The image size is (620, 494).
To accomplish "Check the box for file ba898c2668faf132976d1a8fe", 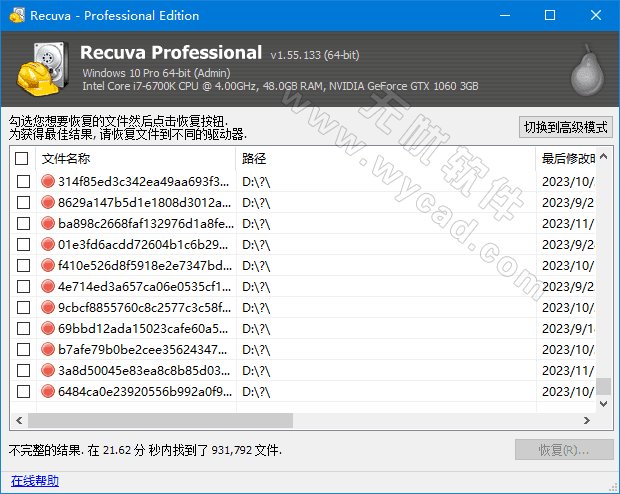I will (23, 223).
